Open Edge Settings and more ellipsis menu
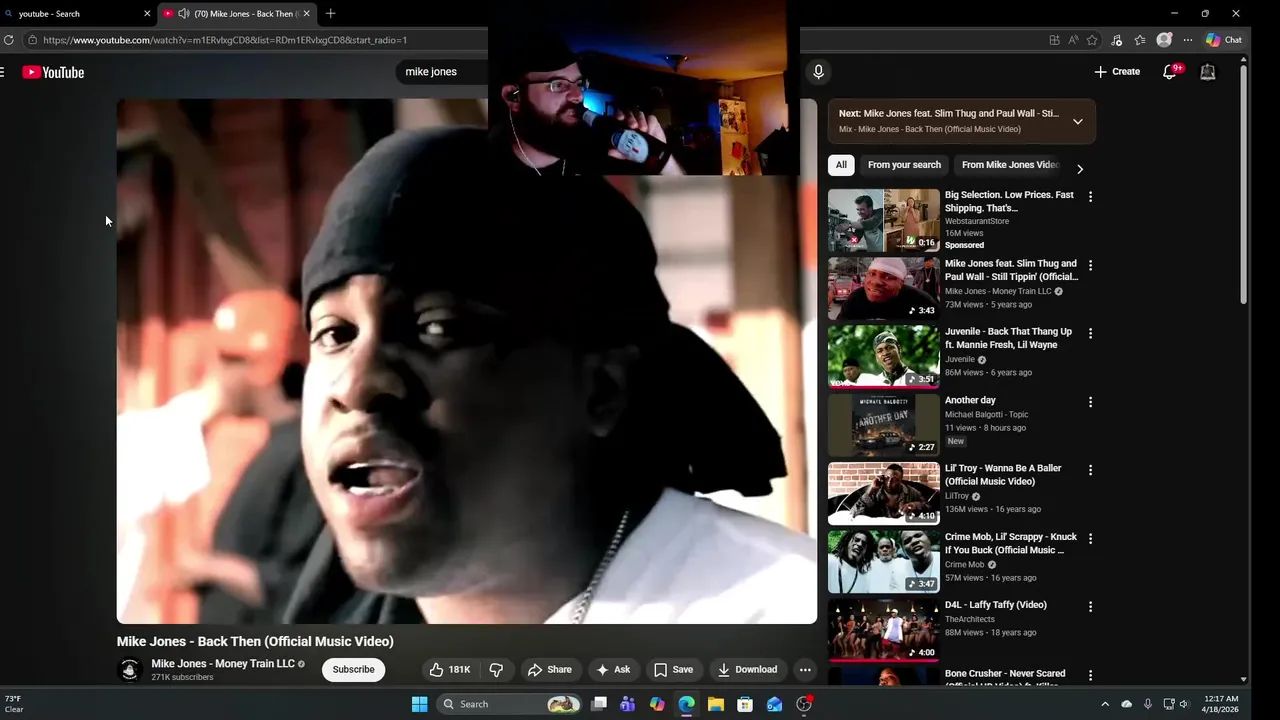 click(1188, 40)
